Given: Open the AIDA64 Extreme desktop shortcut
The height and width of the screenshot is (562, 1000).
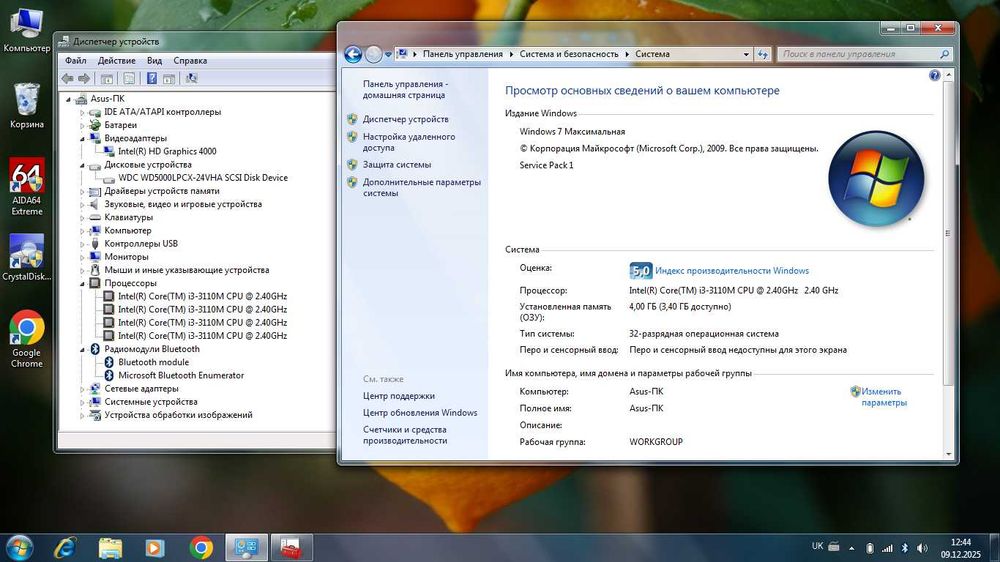Looking at the screenshot, I should tap(27, 186).
